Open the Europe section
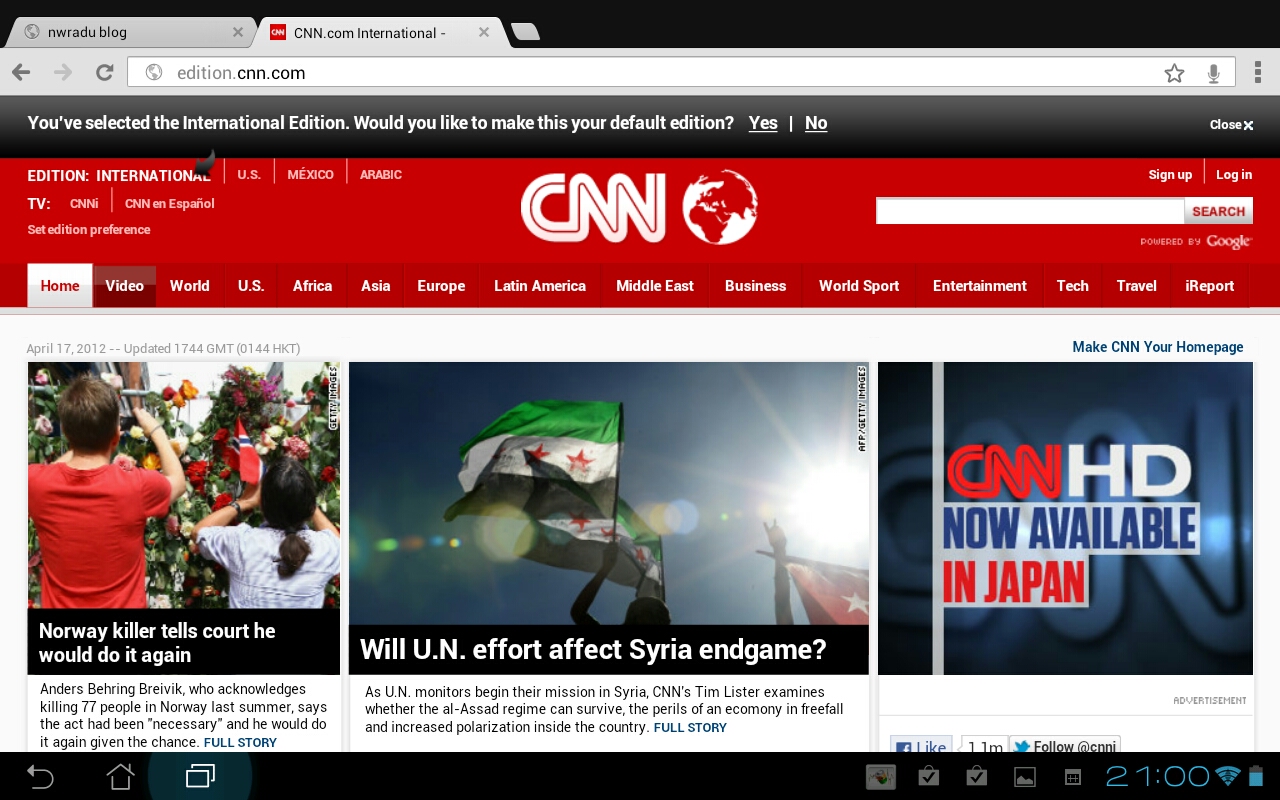1280x800 pixels. coord(441,285)
